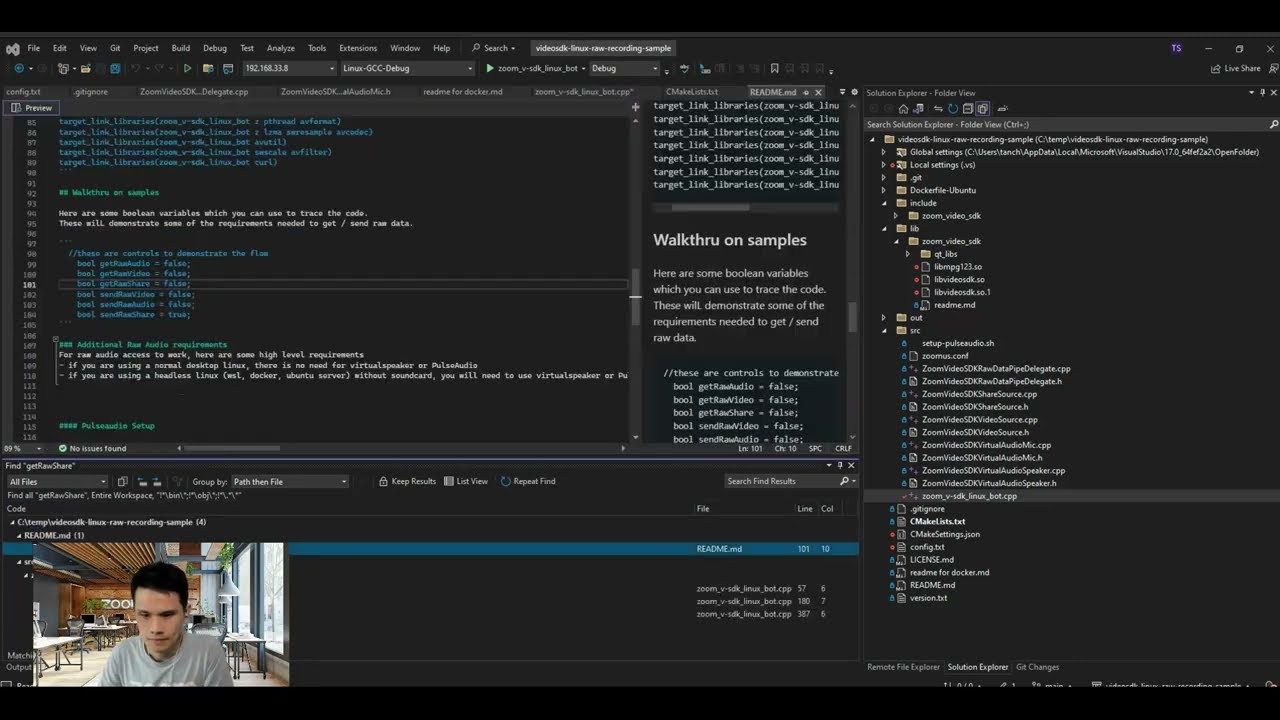Start debugging with the green play arrow
Screen dimensions: 1280x720
tap(490, 69)
